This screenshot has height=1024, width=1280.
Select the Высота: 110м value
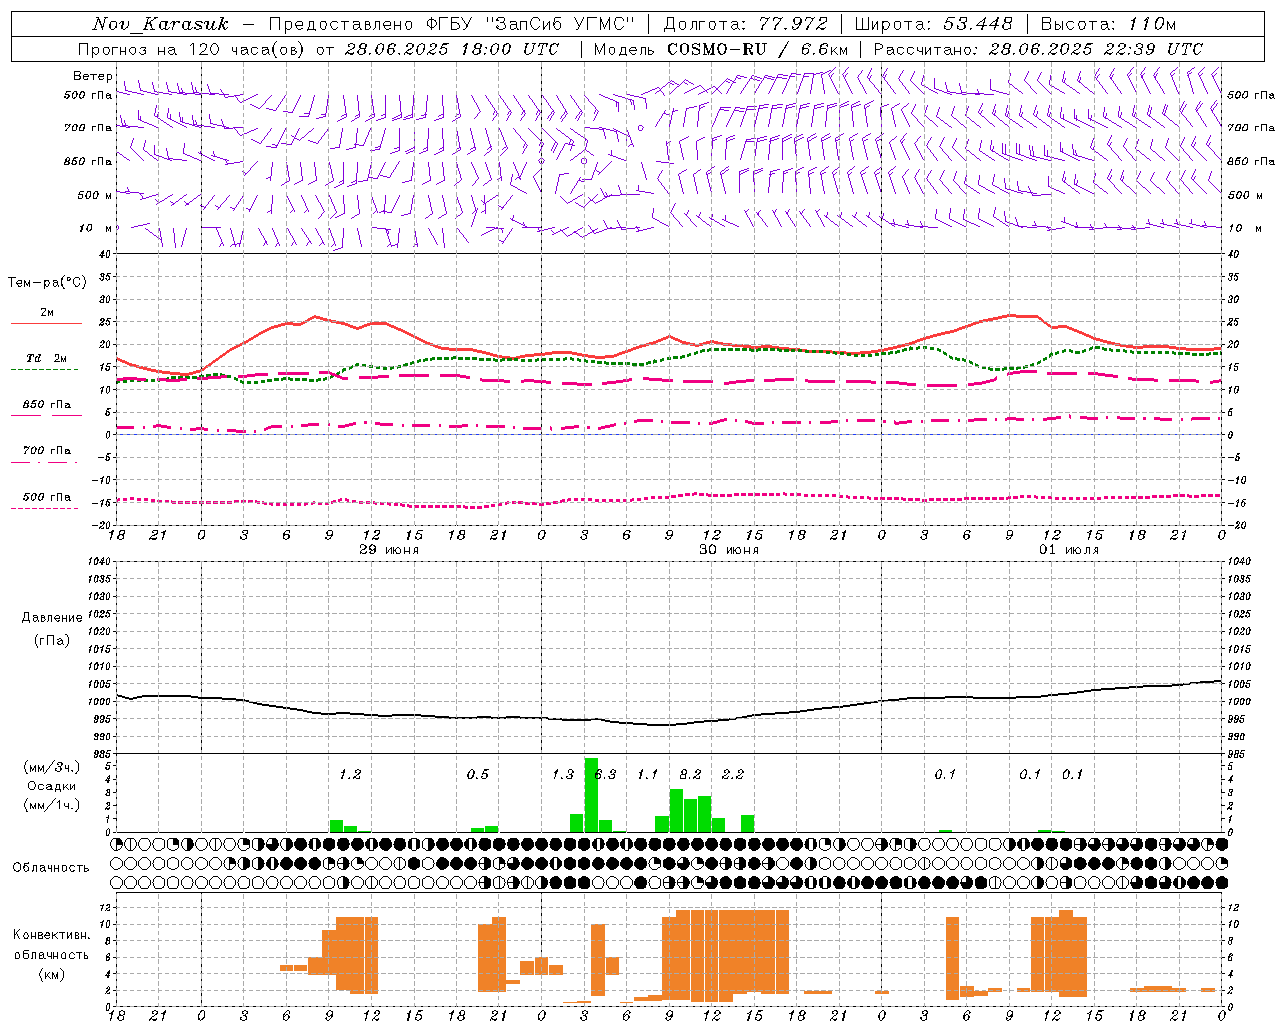[x=1108, y=24]
